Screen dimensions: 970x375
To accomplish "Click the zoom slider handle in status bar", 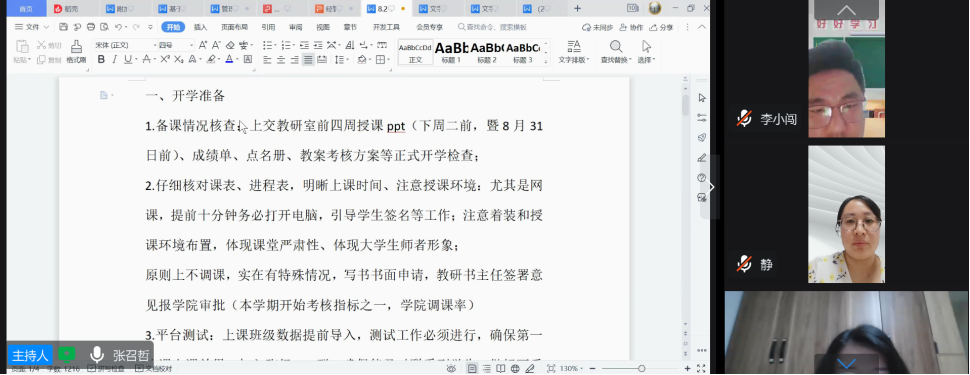I will pos(642,369).
